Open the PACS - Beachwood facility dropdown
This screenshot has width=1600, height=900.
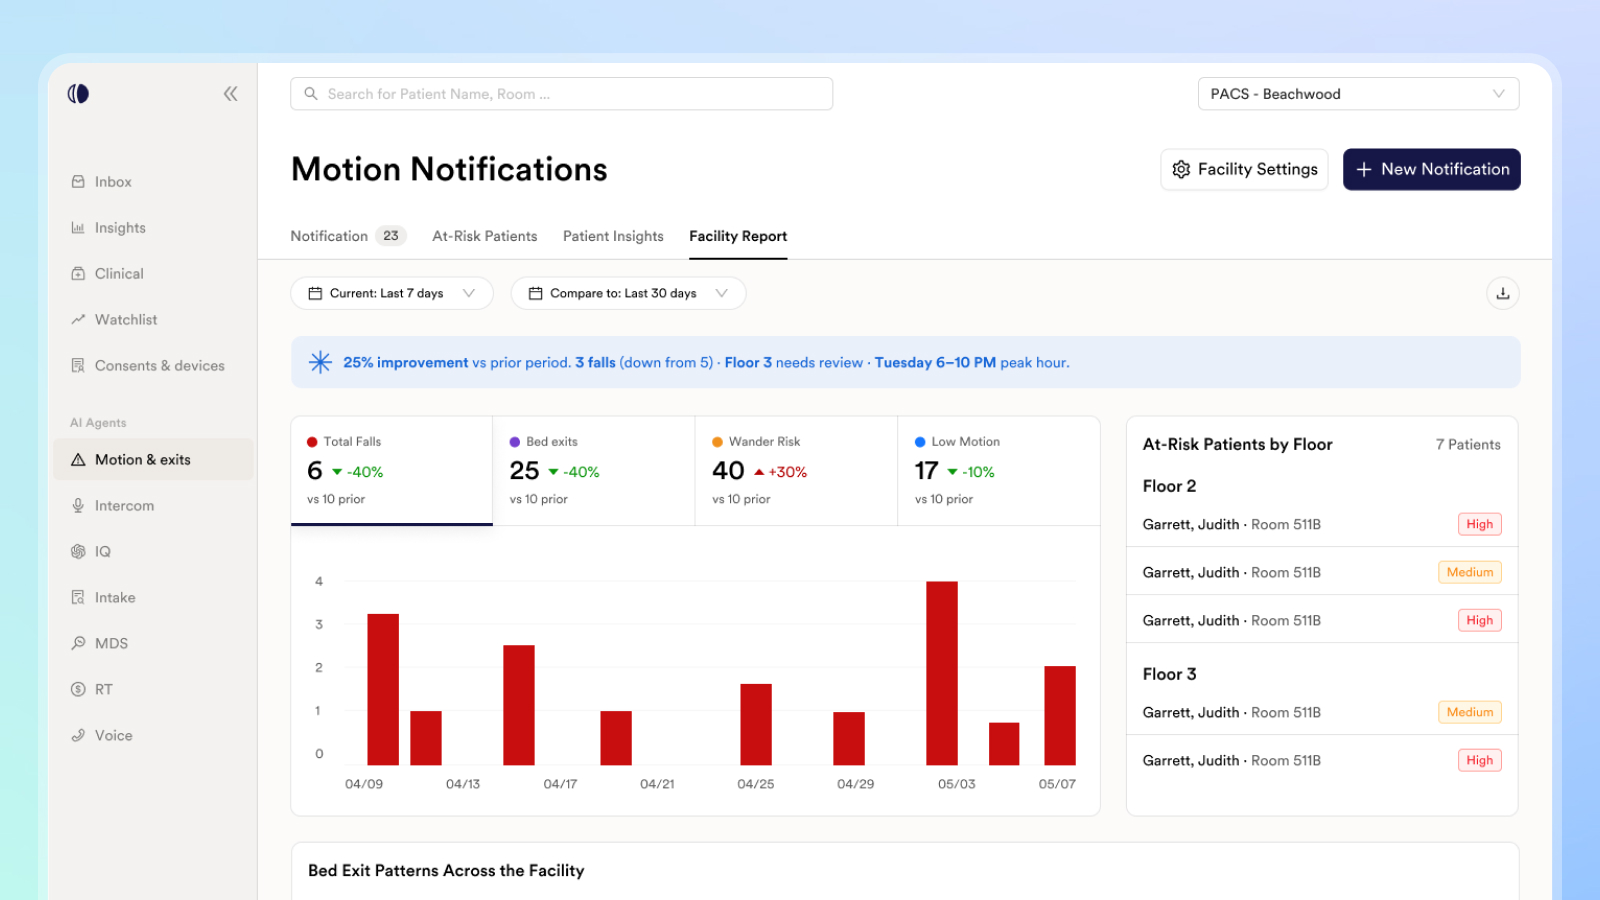coord(1358,94)
